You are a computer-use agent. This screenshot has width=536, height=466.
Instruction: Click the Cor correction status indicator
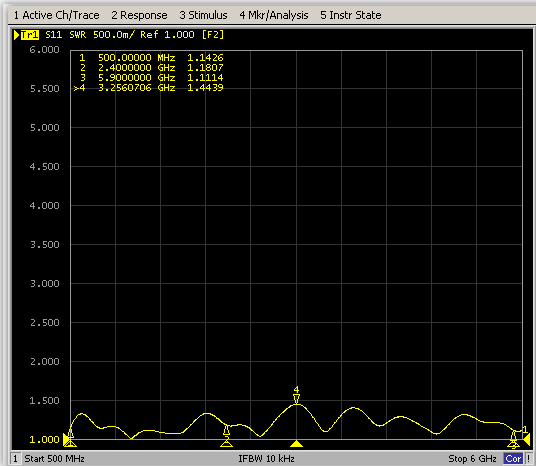click(x=513, y=458)
